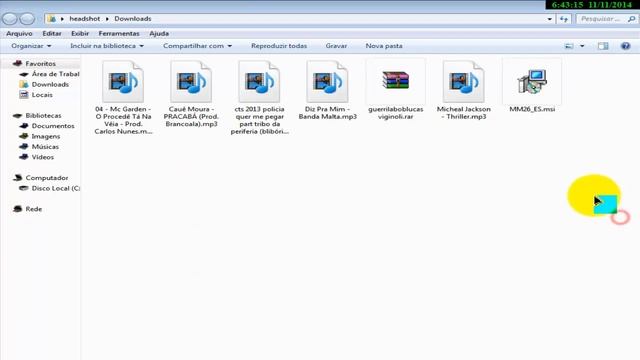Open the Exibir menu
This screenshot has width=640, height=360.
(x=80, y=33)
